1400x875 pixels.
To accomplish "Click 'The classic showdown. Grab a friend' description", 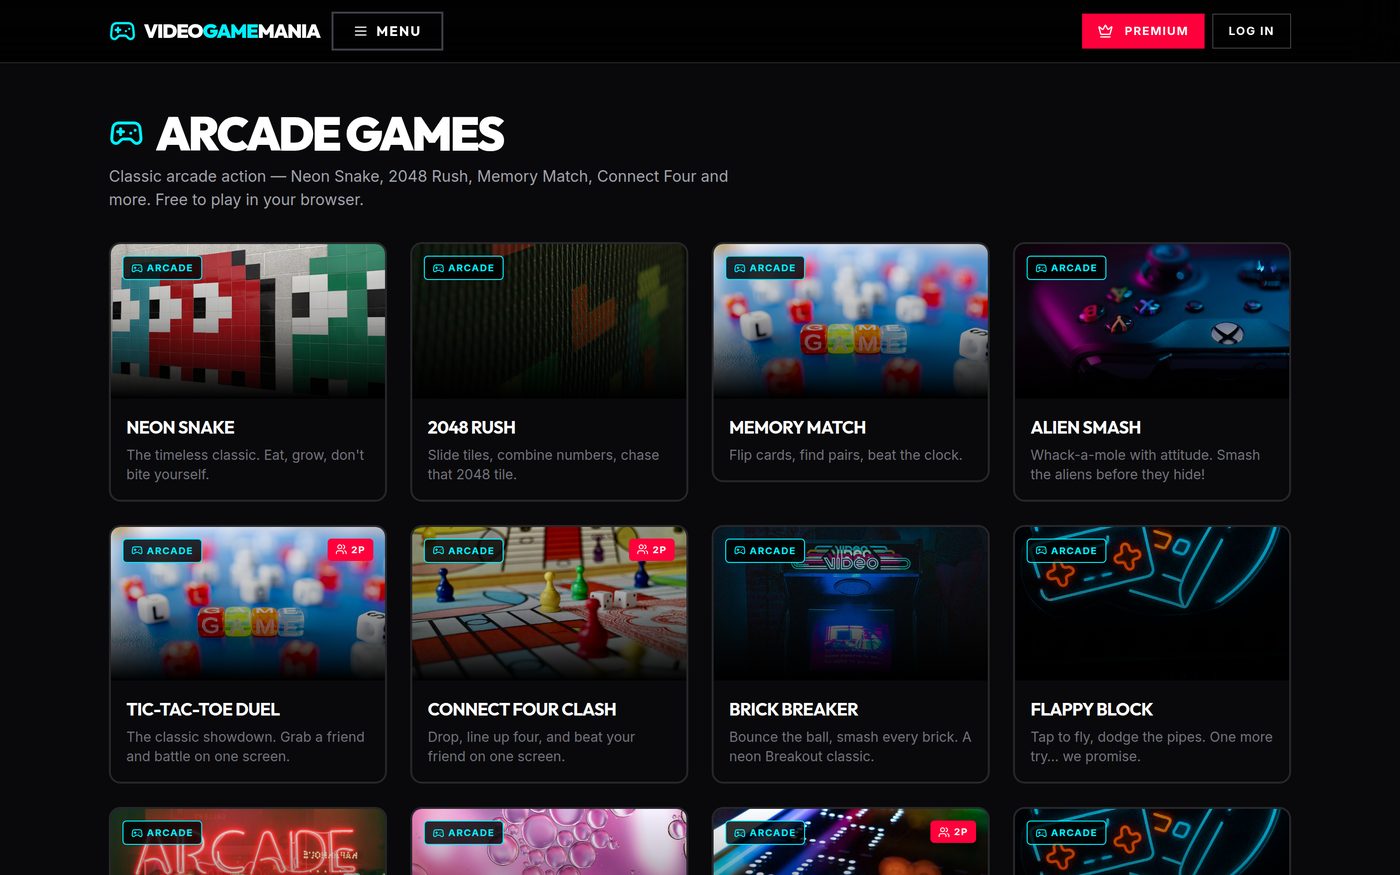I will pos(245,747).
